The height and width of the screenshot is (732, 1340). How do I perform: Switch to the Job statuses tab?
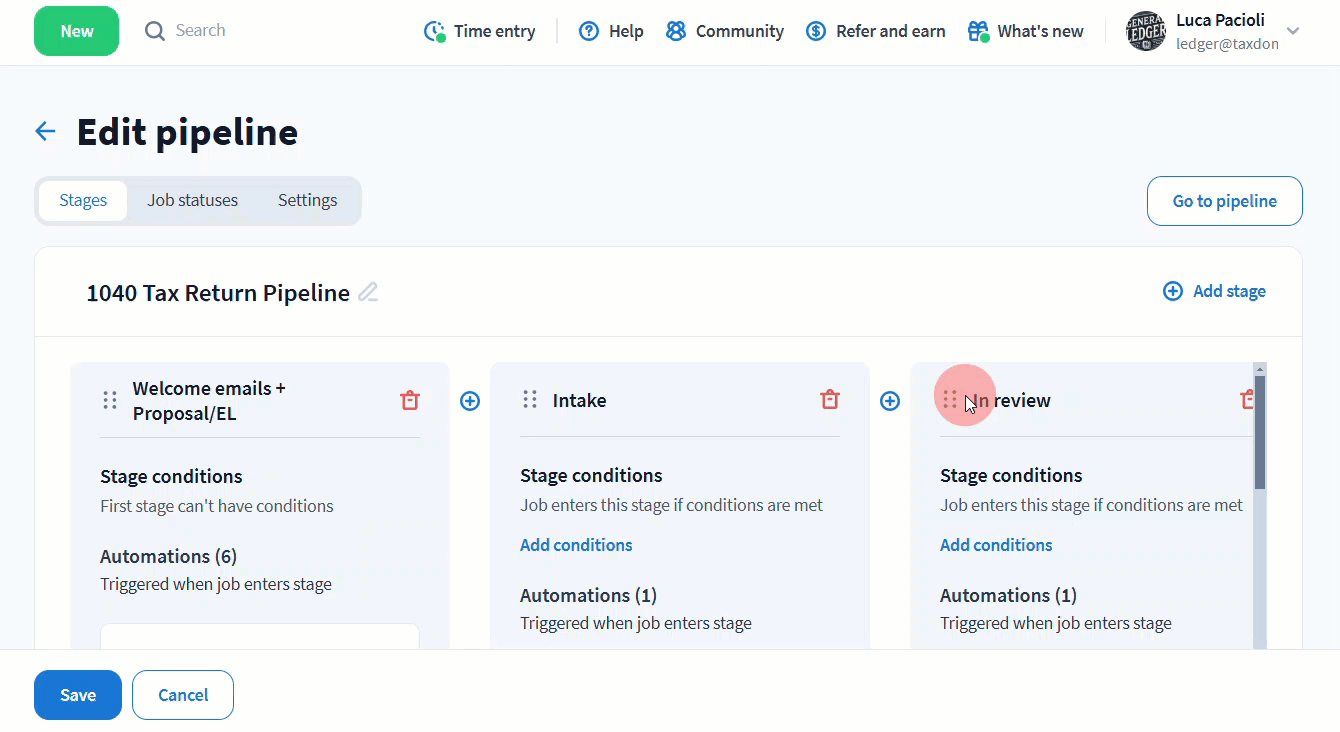pyautogui.click(x=193, y=200)
